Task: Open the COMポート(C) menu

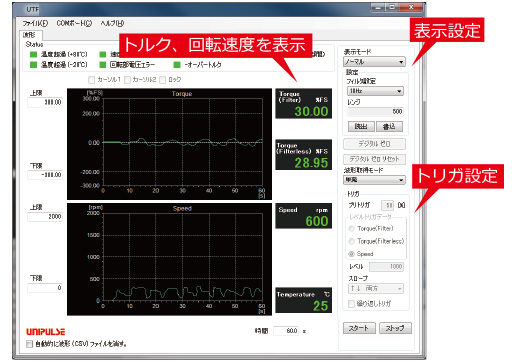Action: 74,23
